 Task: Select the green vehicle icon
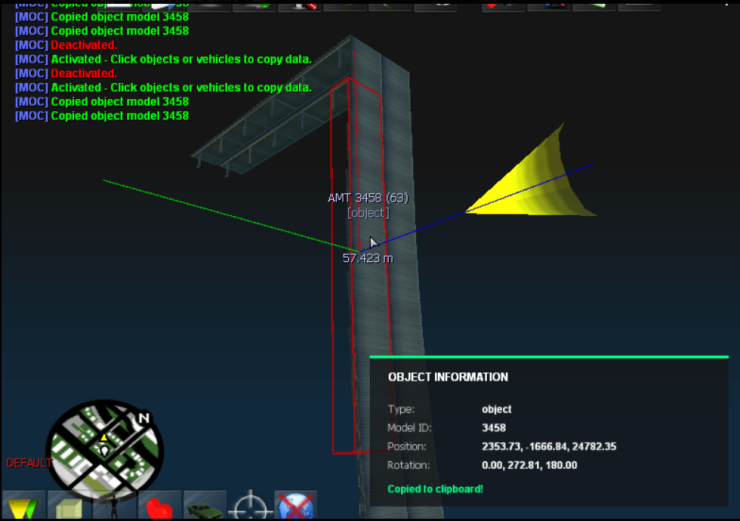point(205,506)
